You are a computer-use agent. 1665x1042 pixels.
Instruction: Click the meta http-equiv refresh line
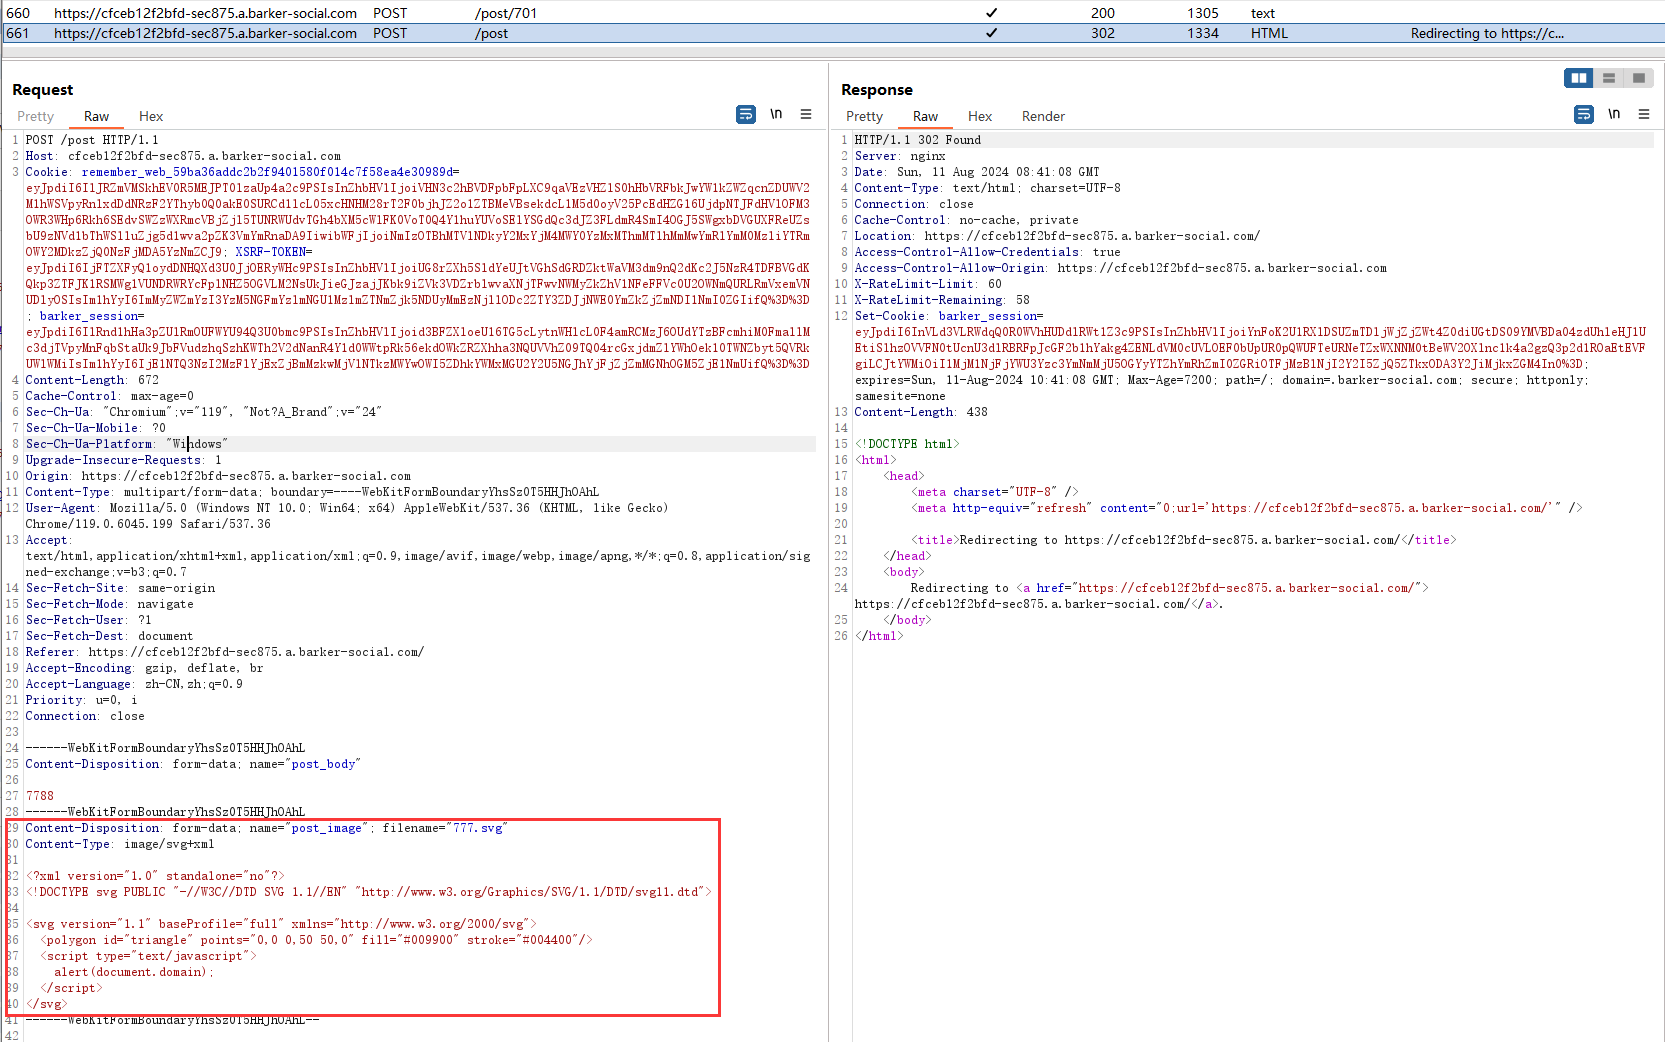[1247, 508]
